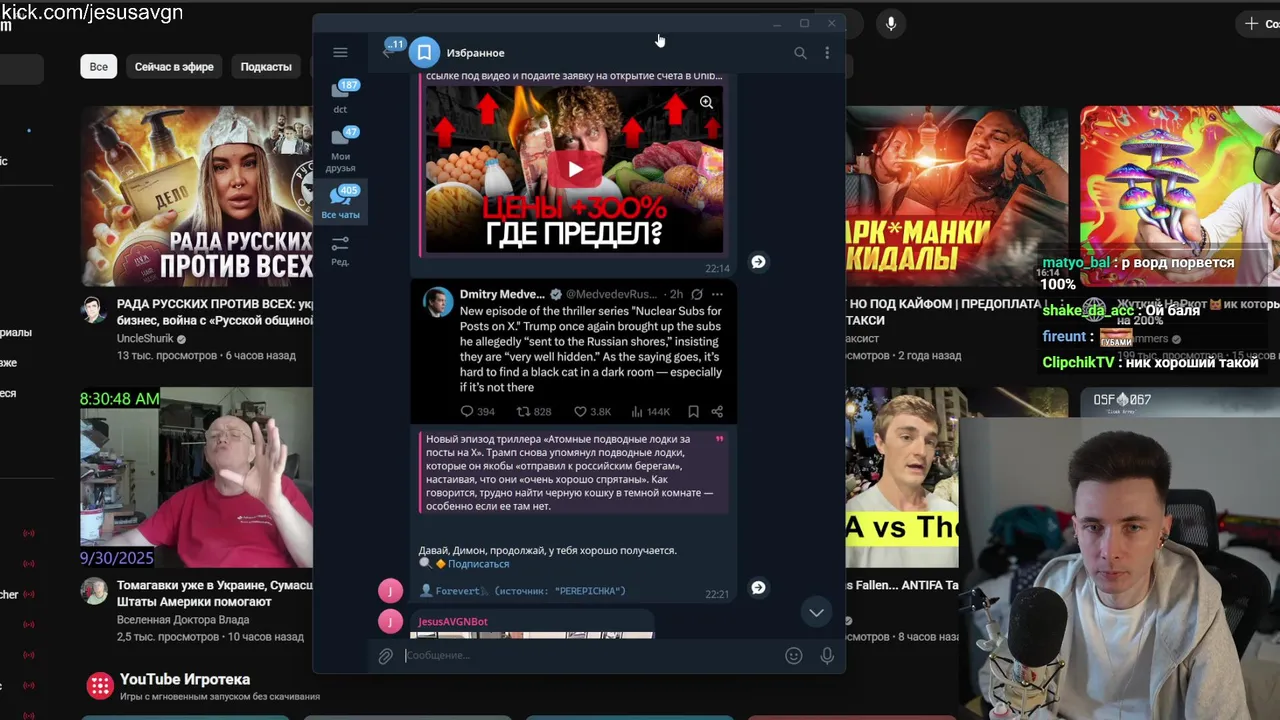Open the Вселенная Доктора Влада channel avatar

point(94,590)
